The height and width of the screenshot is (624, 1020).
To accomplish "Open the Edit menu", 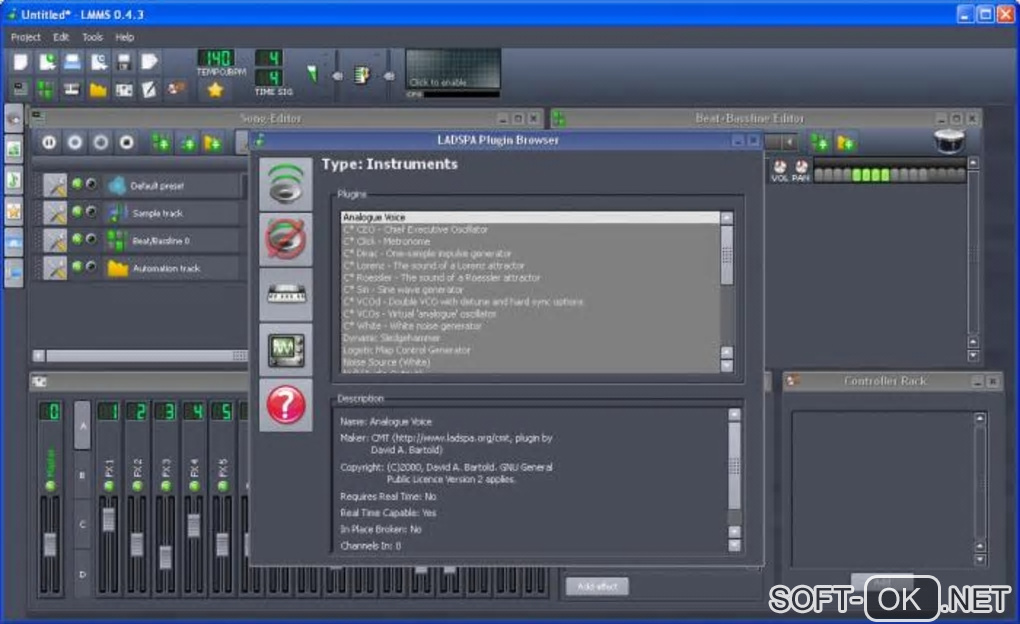I will (61, 37).
